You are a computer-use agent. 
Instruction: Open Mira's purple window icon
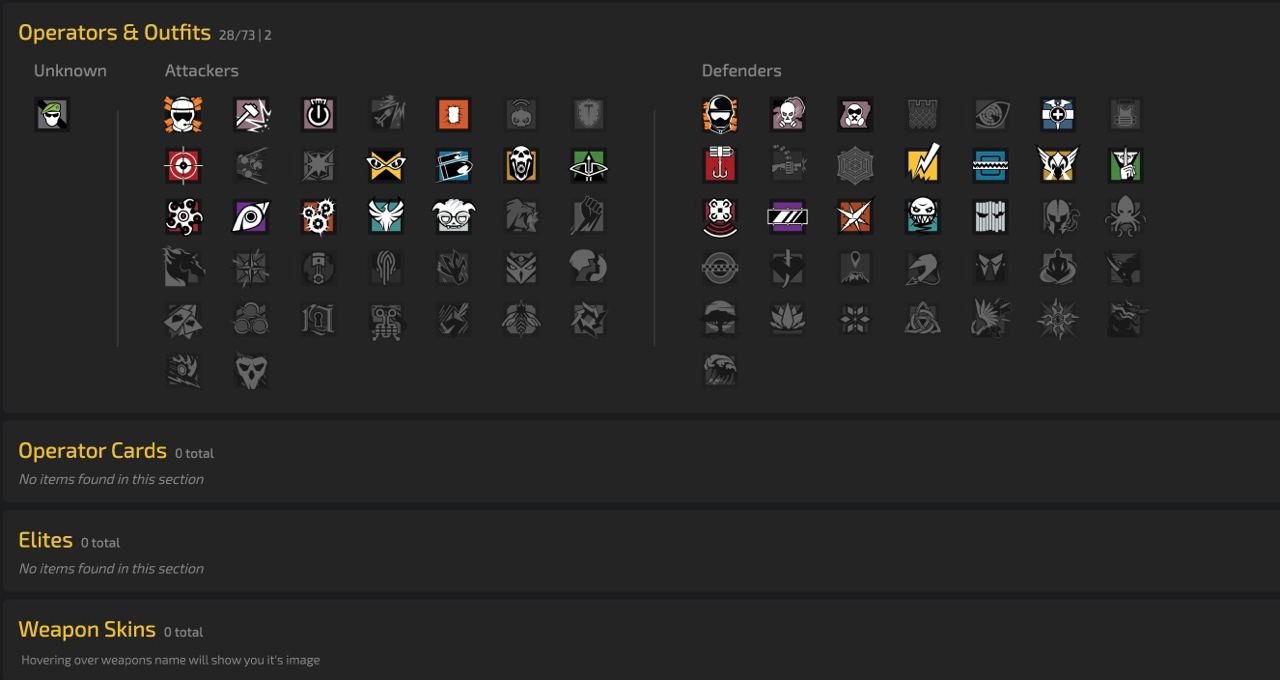pyautogui.click(x=788, y=217)
